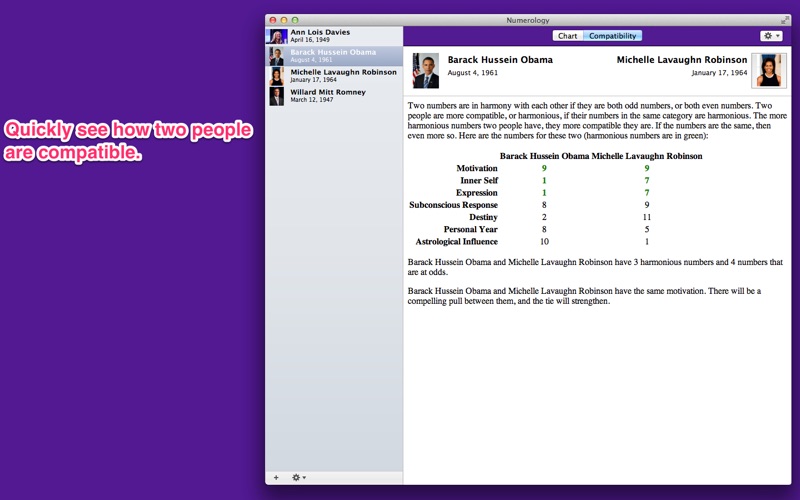Switch to the Chart tab
Screen dimensions: 800x500
(x=567, y=36)
